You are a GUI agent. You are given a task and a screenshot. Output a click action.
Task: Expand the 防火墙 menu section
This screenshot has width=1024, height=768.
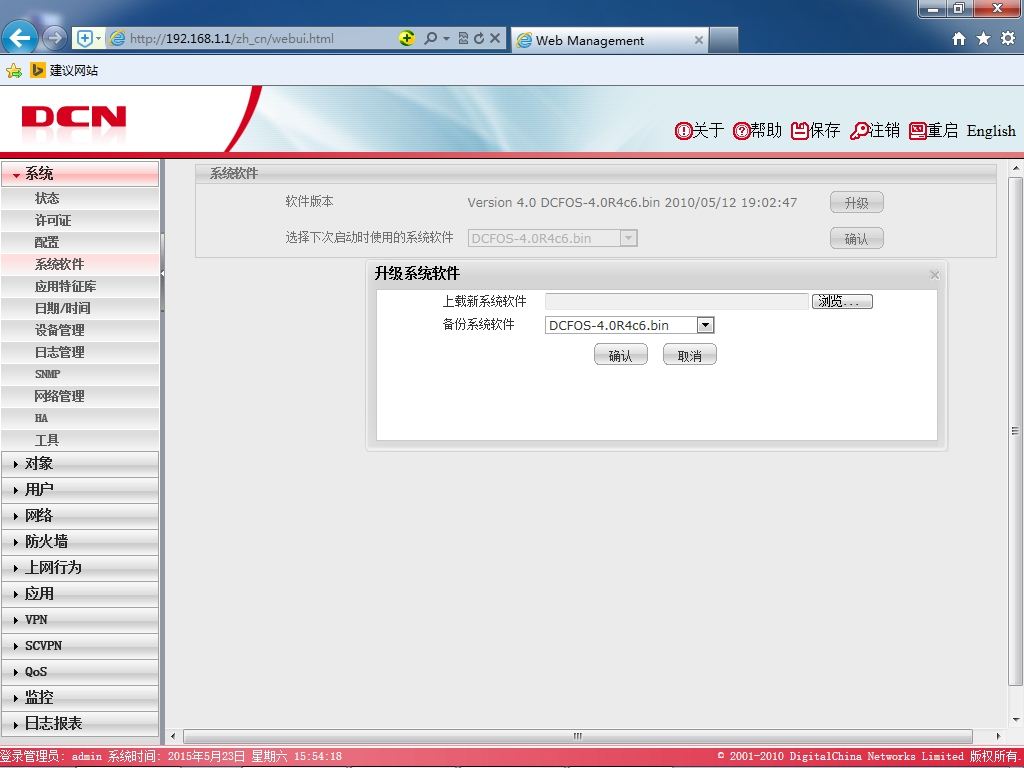(x=80, y=542)
